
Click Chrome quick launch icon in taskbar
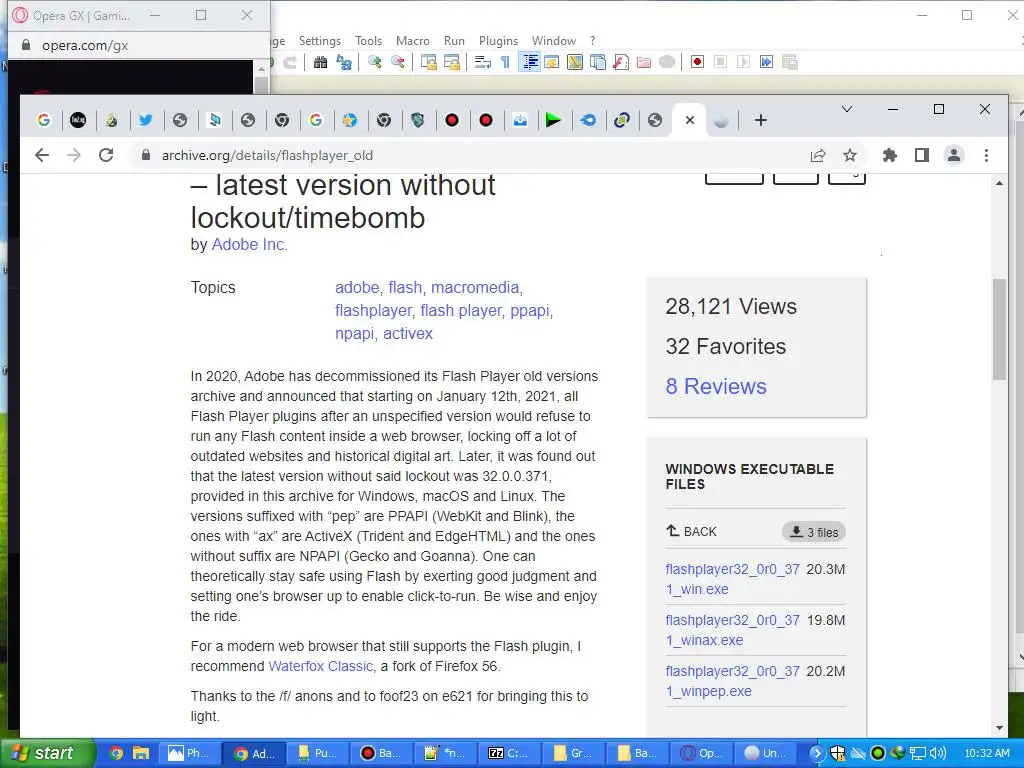coord(116,753)
